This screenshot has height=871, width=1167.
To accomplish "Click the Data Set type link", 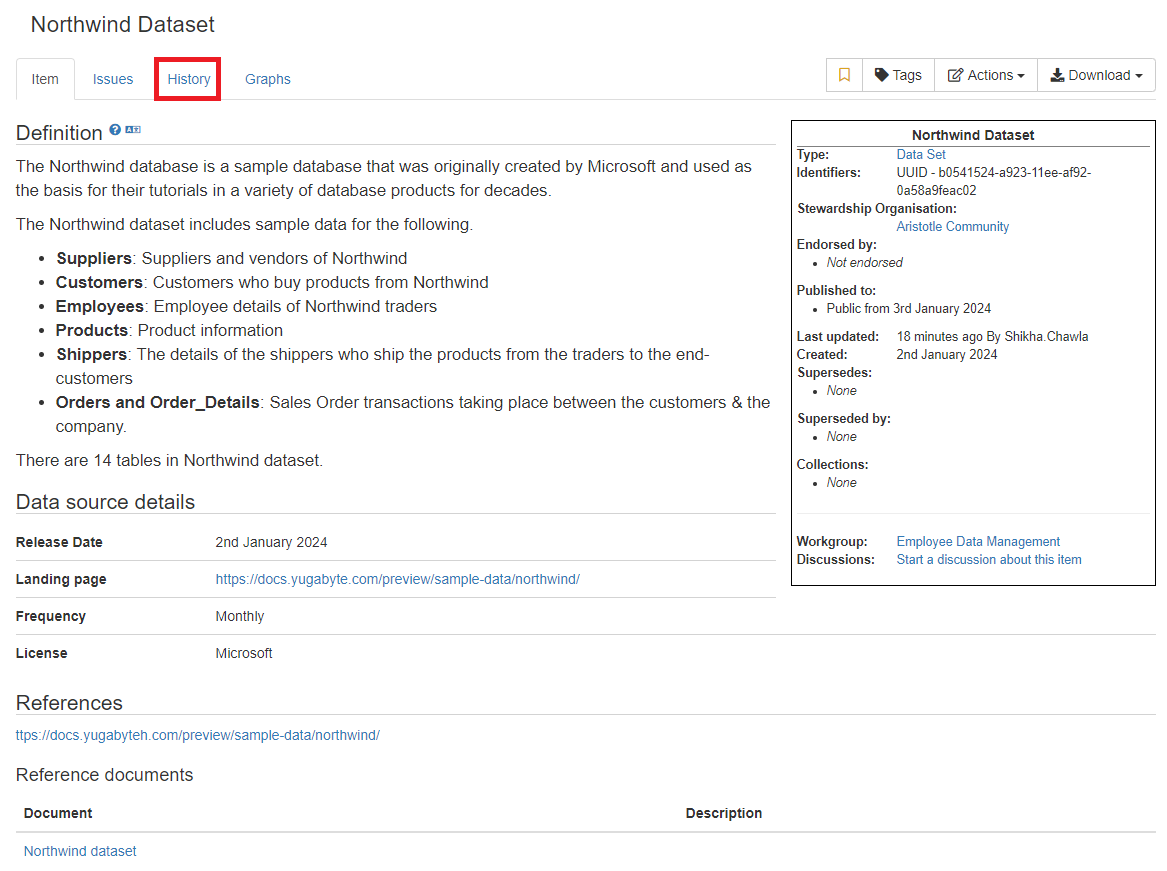I will point(921,154).
